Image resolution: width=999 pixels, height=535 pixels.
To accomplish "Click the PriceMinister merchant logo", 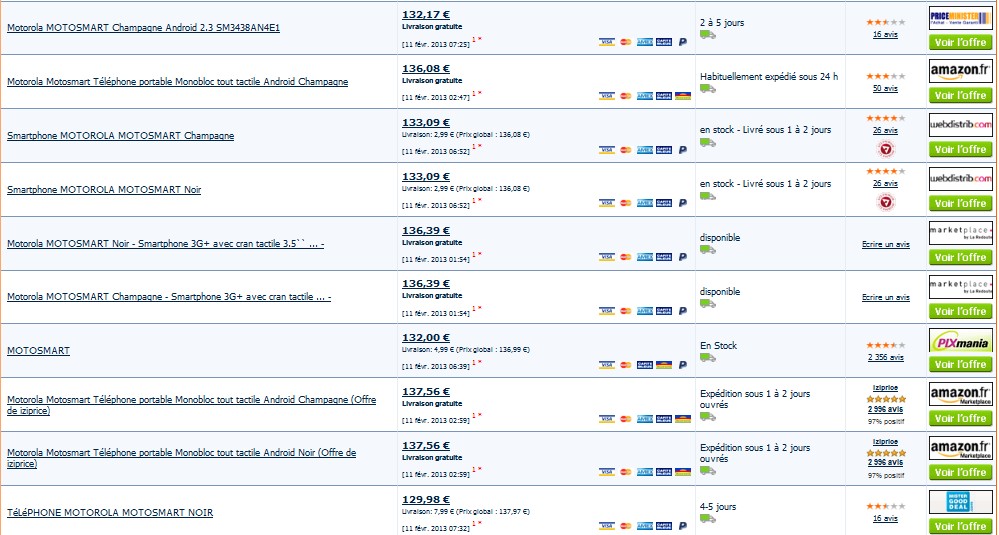I will (960, 17).
